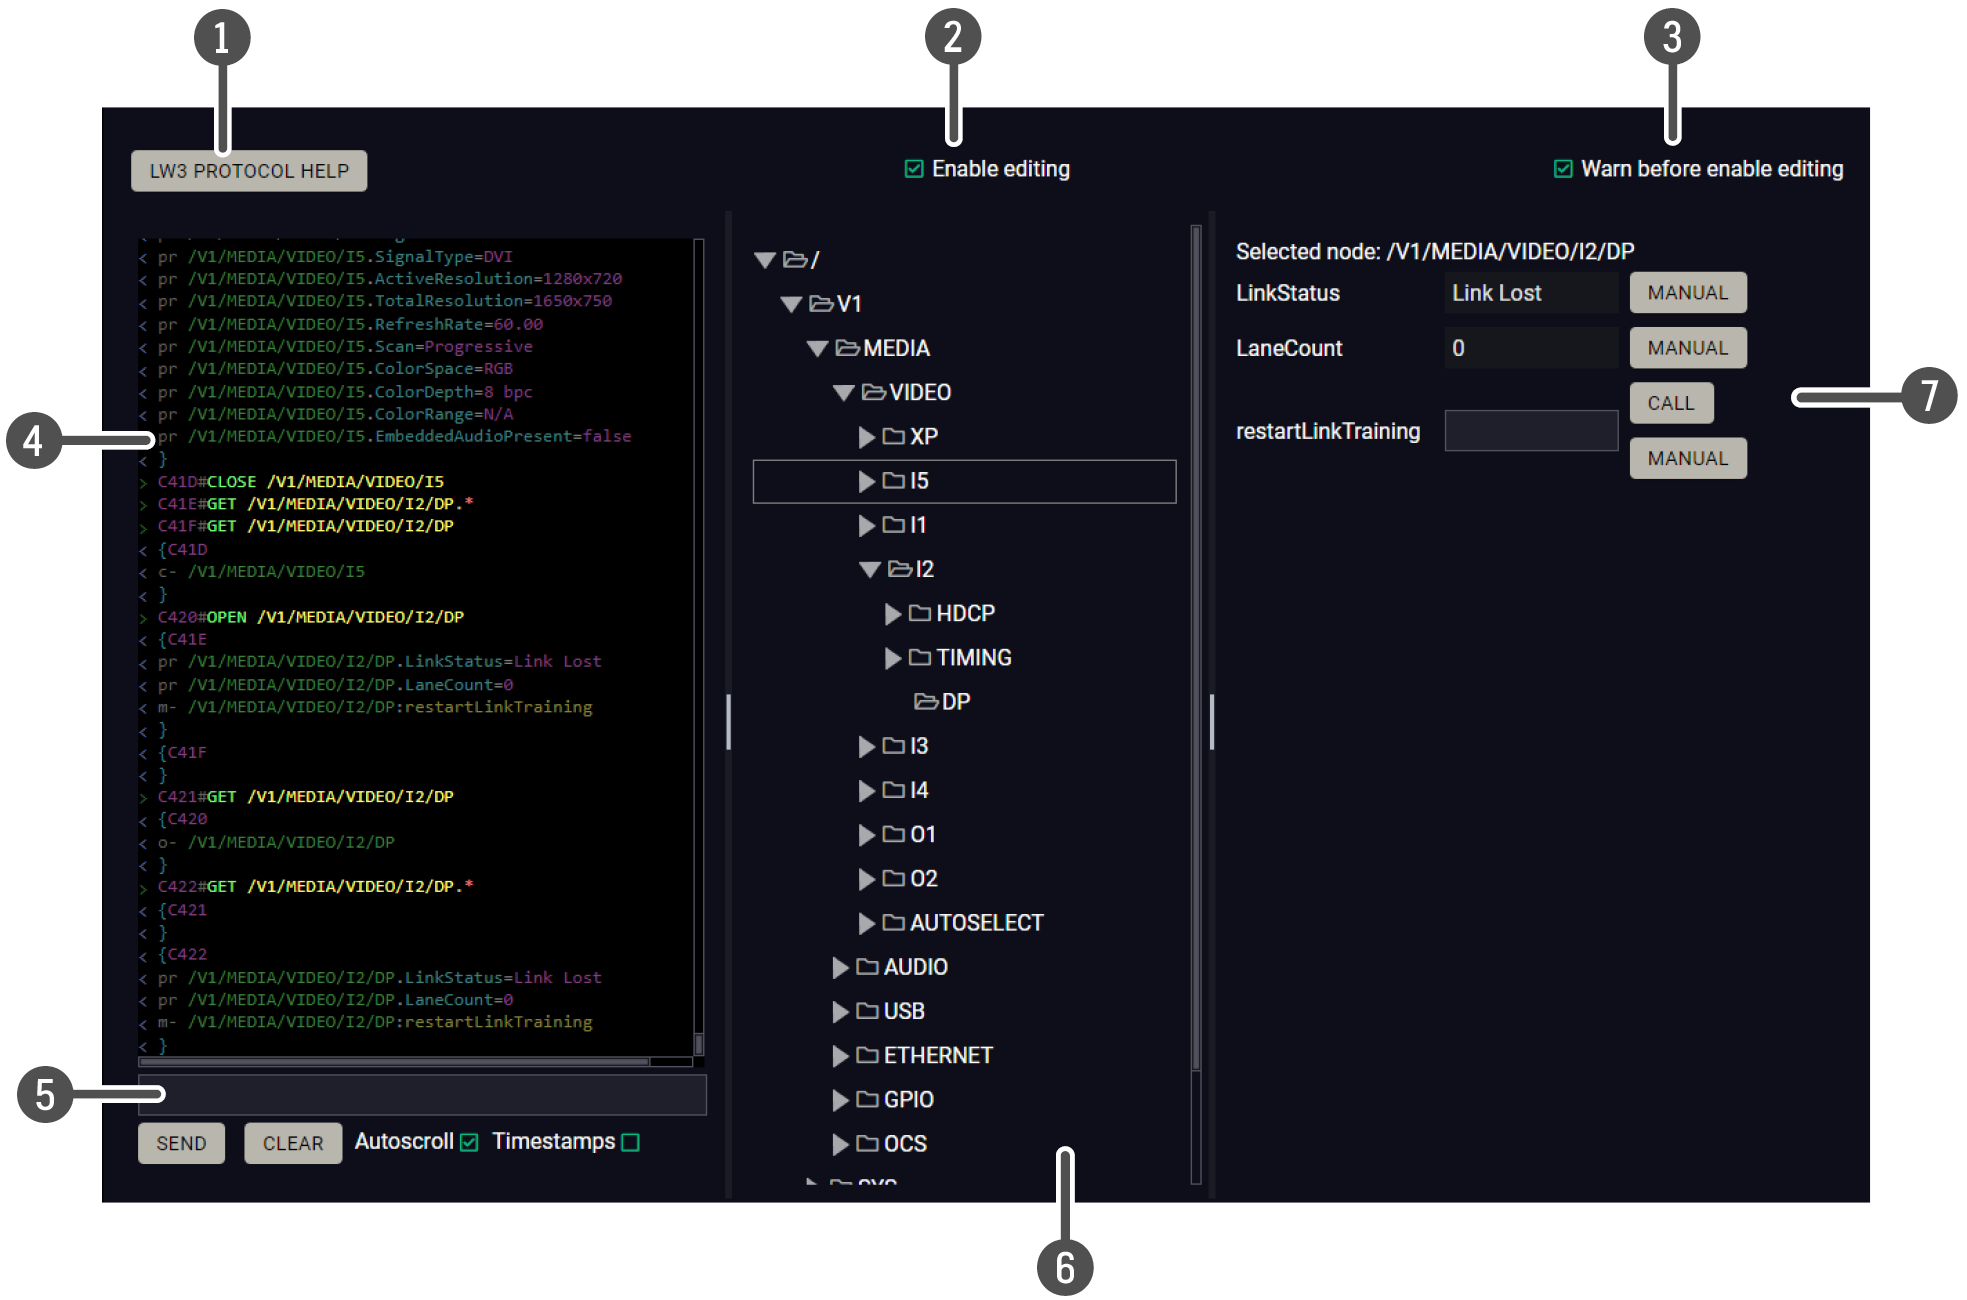Collapse the I2 node in tree
Screen dimensions: 1967x1300
pyautogui.click(x=869, y=569)
